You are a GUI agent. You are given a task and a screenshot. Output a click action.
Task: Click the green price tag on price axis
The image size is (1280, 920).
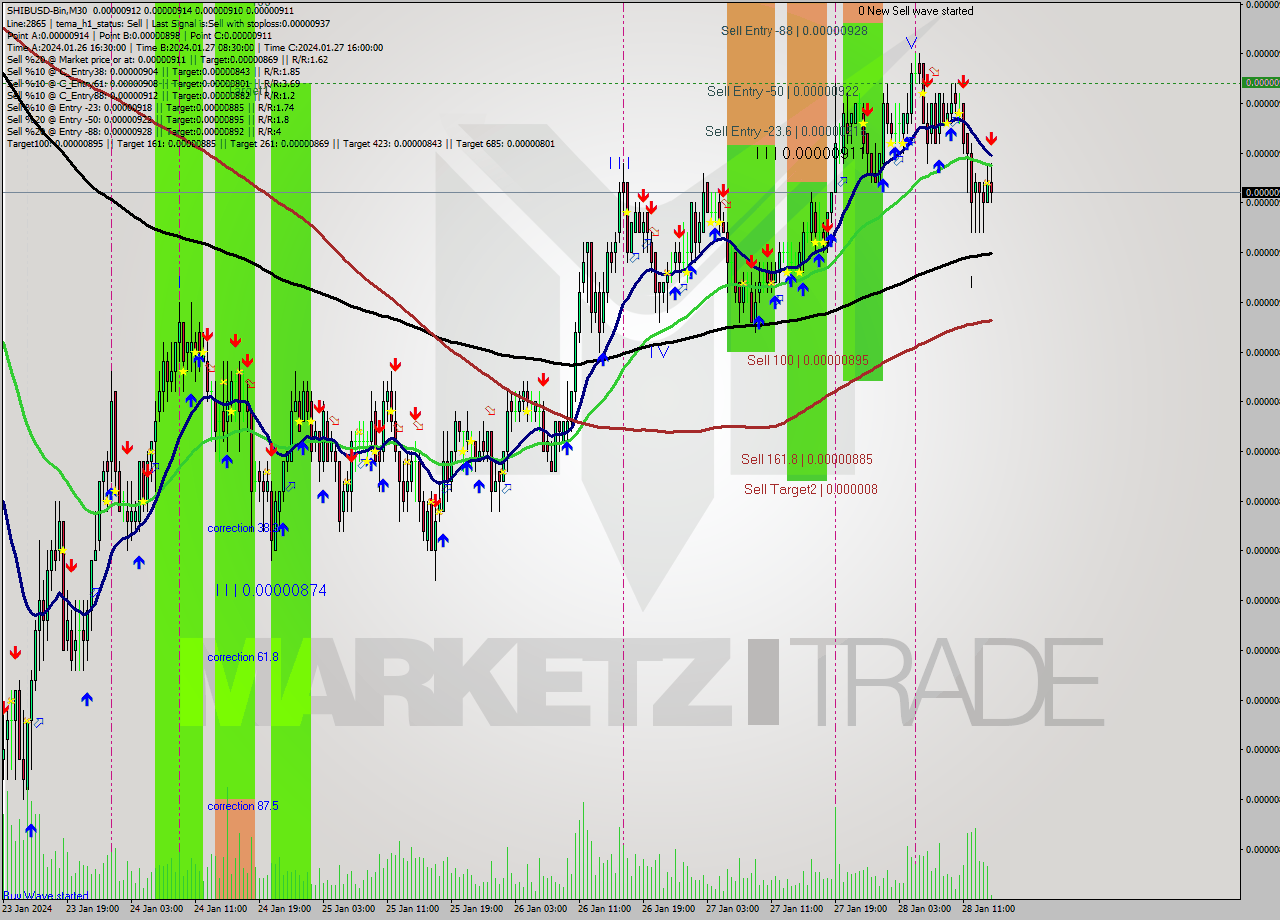(x=1261, y=83)
